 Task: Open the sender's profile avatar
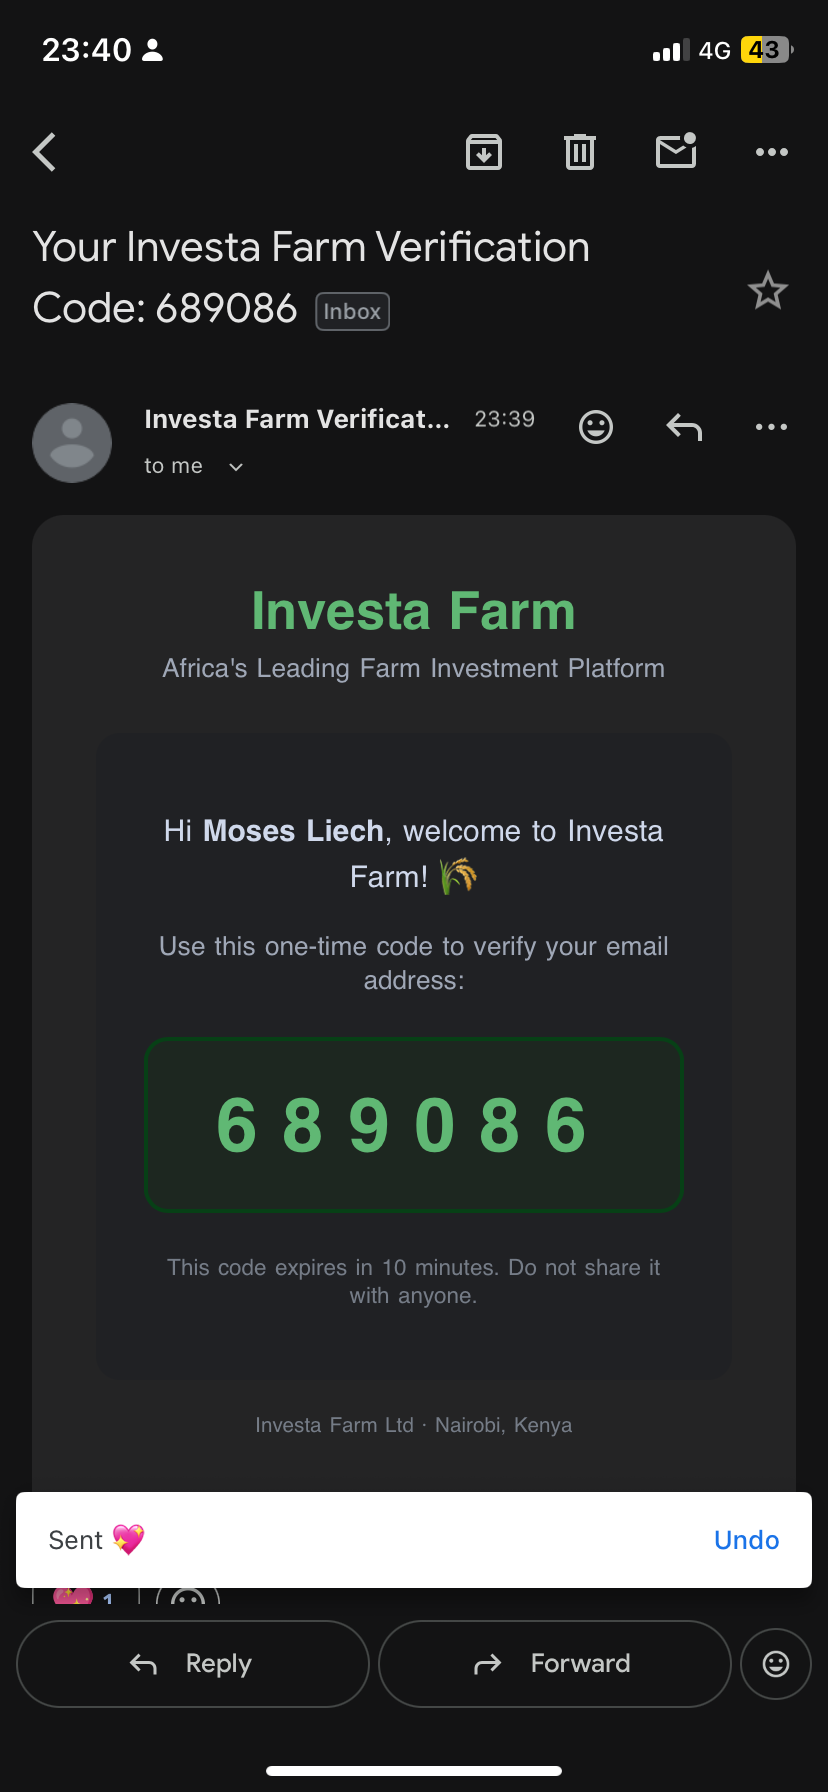(x=72, y=443)
